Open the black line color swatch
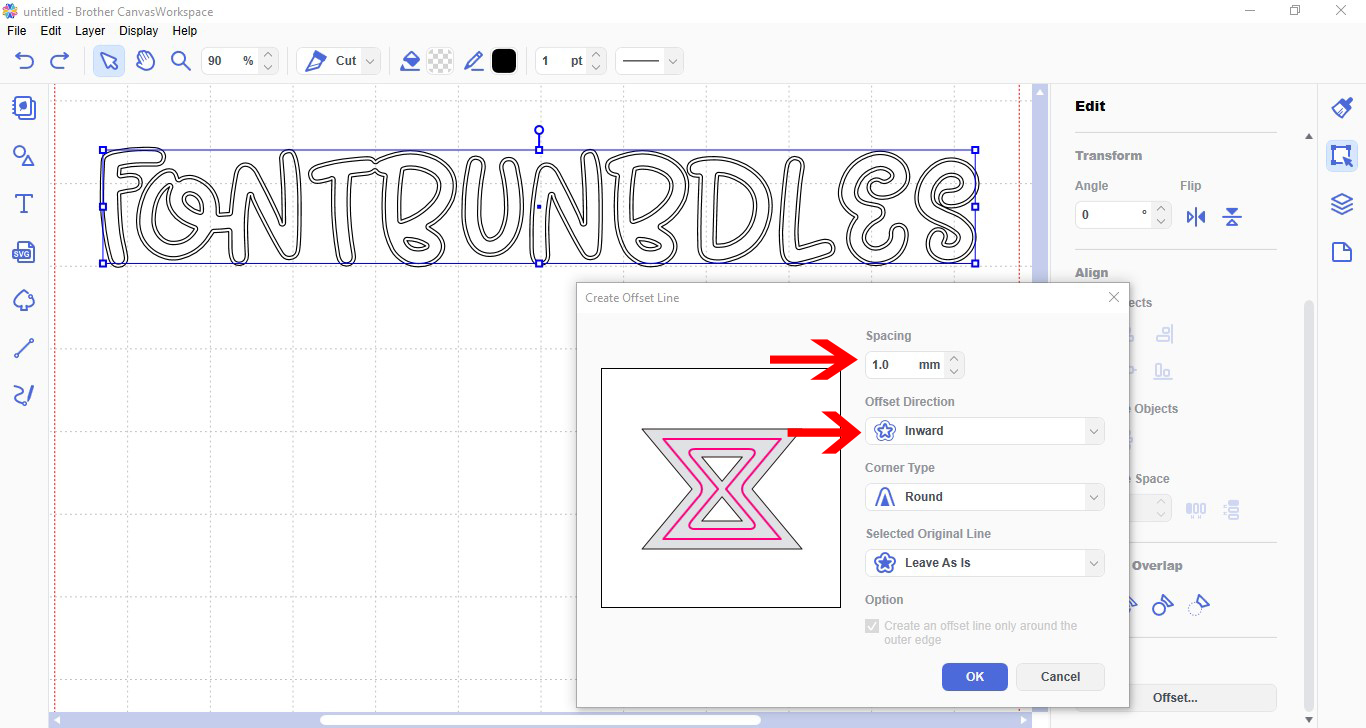Image resolution: width=1366 pixels, height=728 pixels. 504,61
